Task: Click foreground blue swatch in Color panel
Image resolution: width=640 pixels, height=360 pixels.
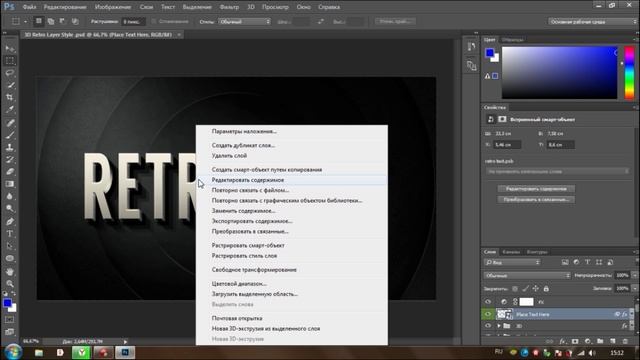Action: pos(490,53)
